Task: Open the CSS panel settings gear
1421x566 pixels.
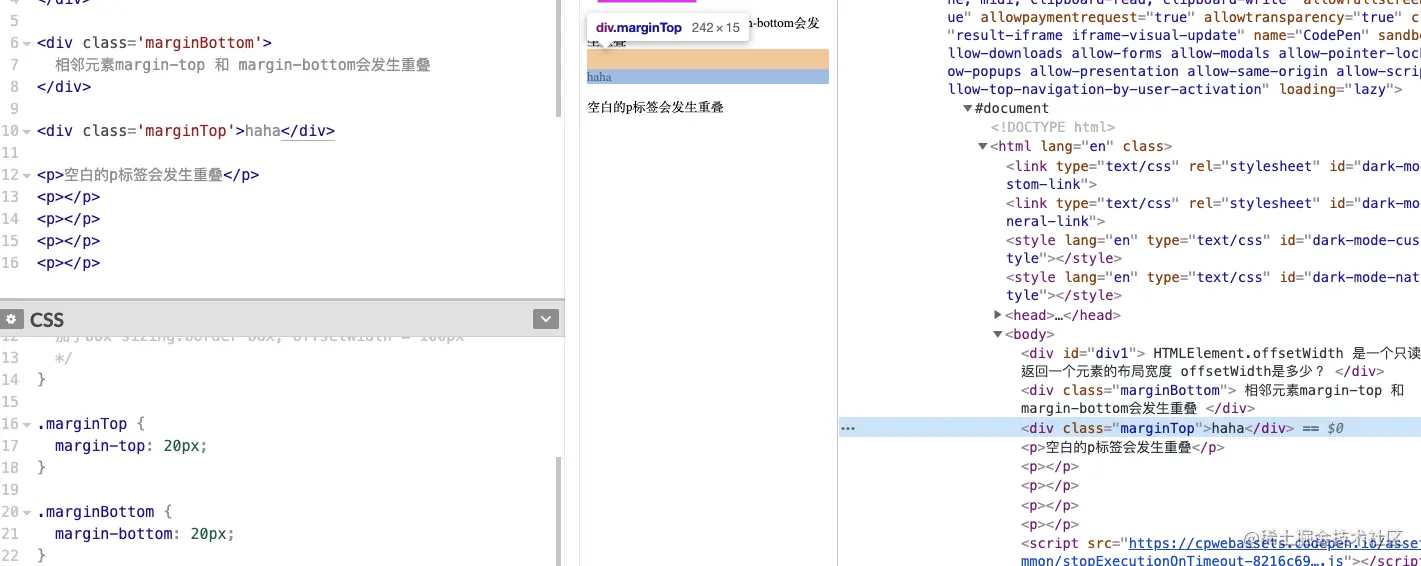Action: (x=12, y=320)
